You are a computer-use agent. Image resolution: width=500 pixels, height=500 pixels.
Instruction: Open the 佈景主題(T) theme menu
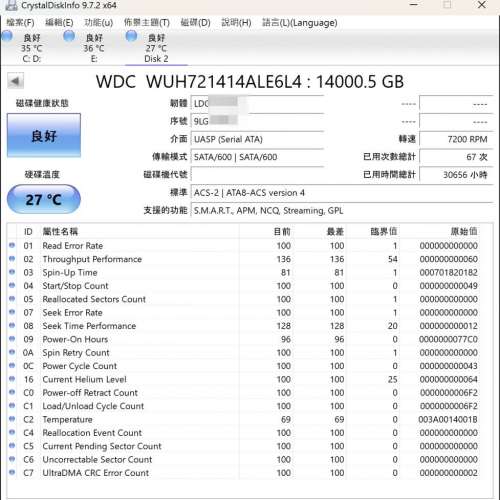click(x=147, y=23)
